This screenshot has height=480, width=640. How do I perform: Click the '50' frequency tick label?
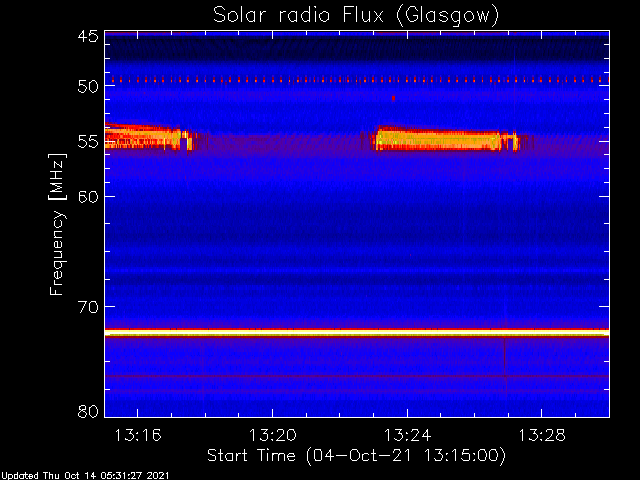pyautogui.click(x=88, y=87)
